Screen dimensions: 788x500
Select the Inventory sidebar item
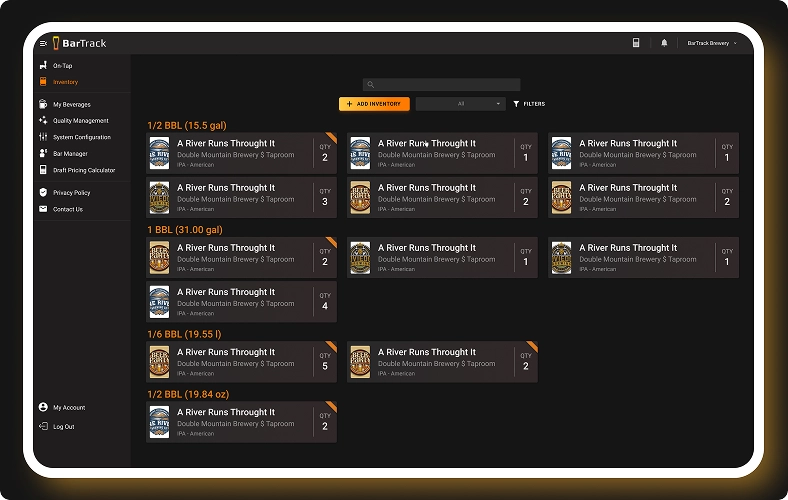[x=65, y=82]
